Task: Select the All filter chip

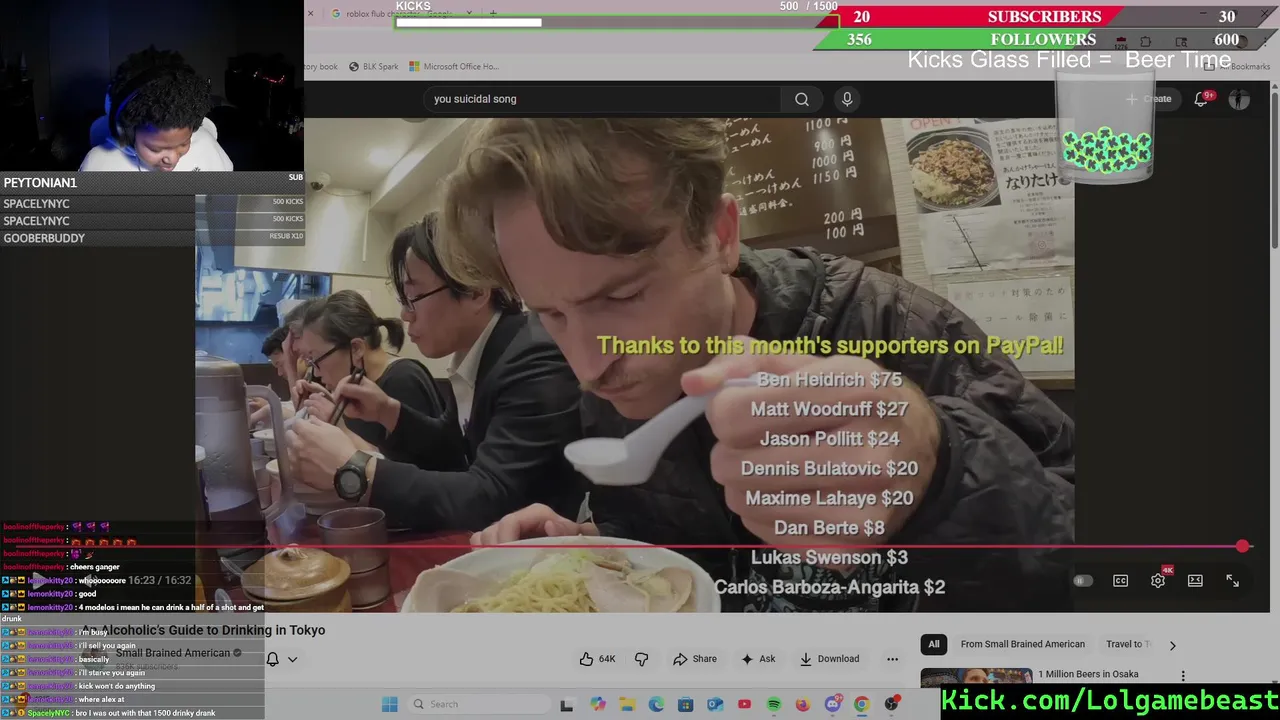Action: [934, 645]
